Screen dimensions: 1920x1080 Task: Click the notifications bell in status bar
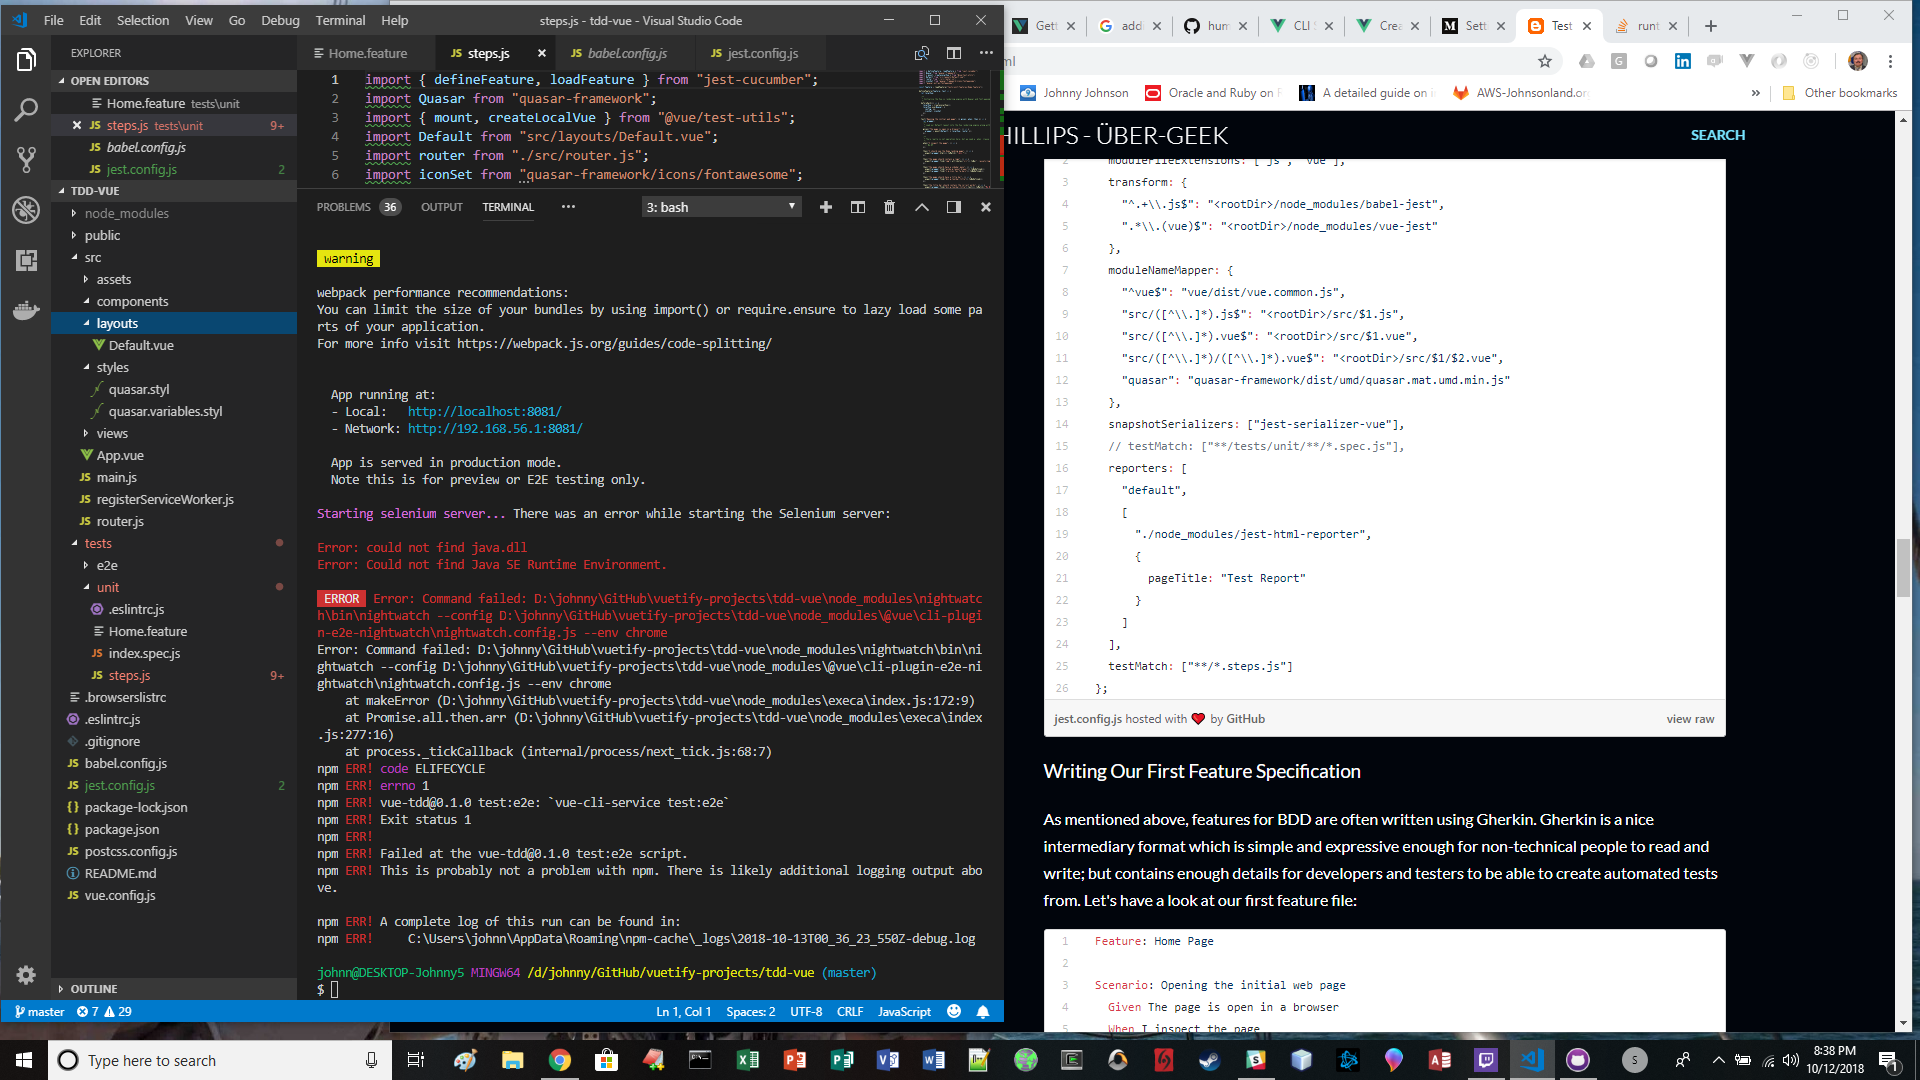983,1012
